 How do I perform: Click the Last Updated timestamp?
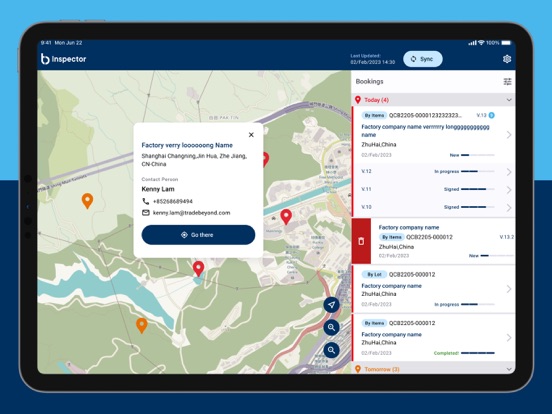pos(372,59)
